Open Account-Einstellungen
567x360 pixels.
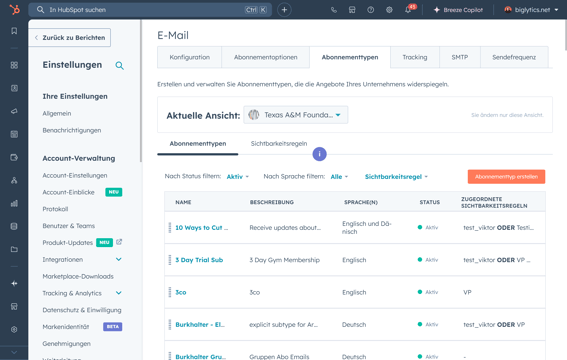point(75,175)
